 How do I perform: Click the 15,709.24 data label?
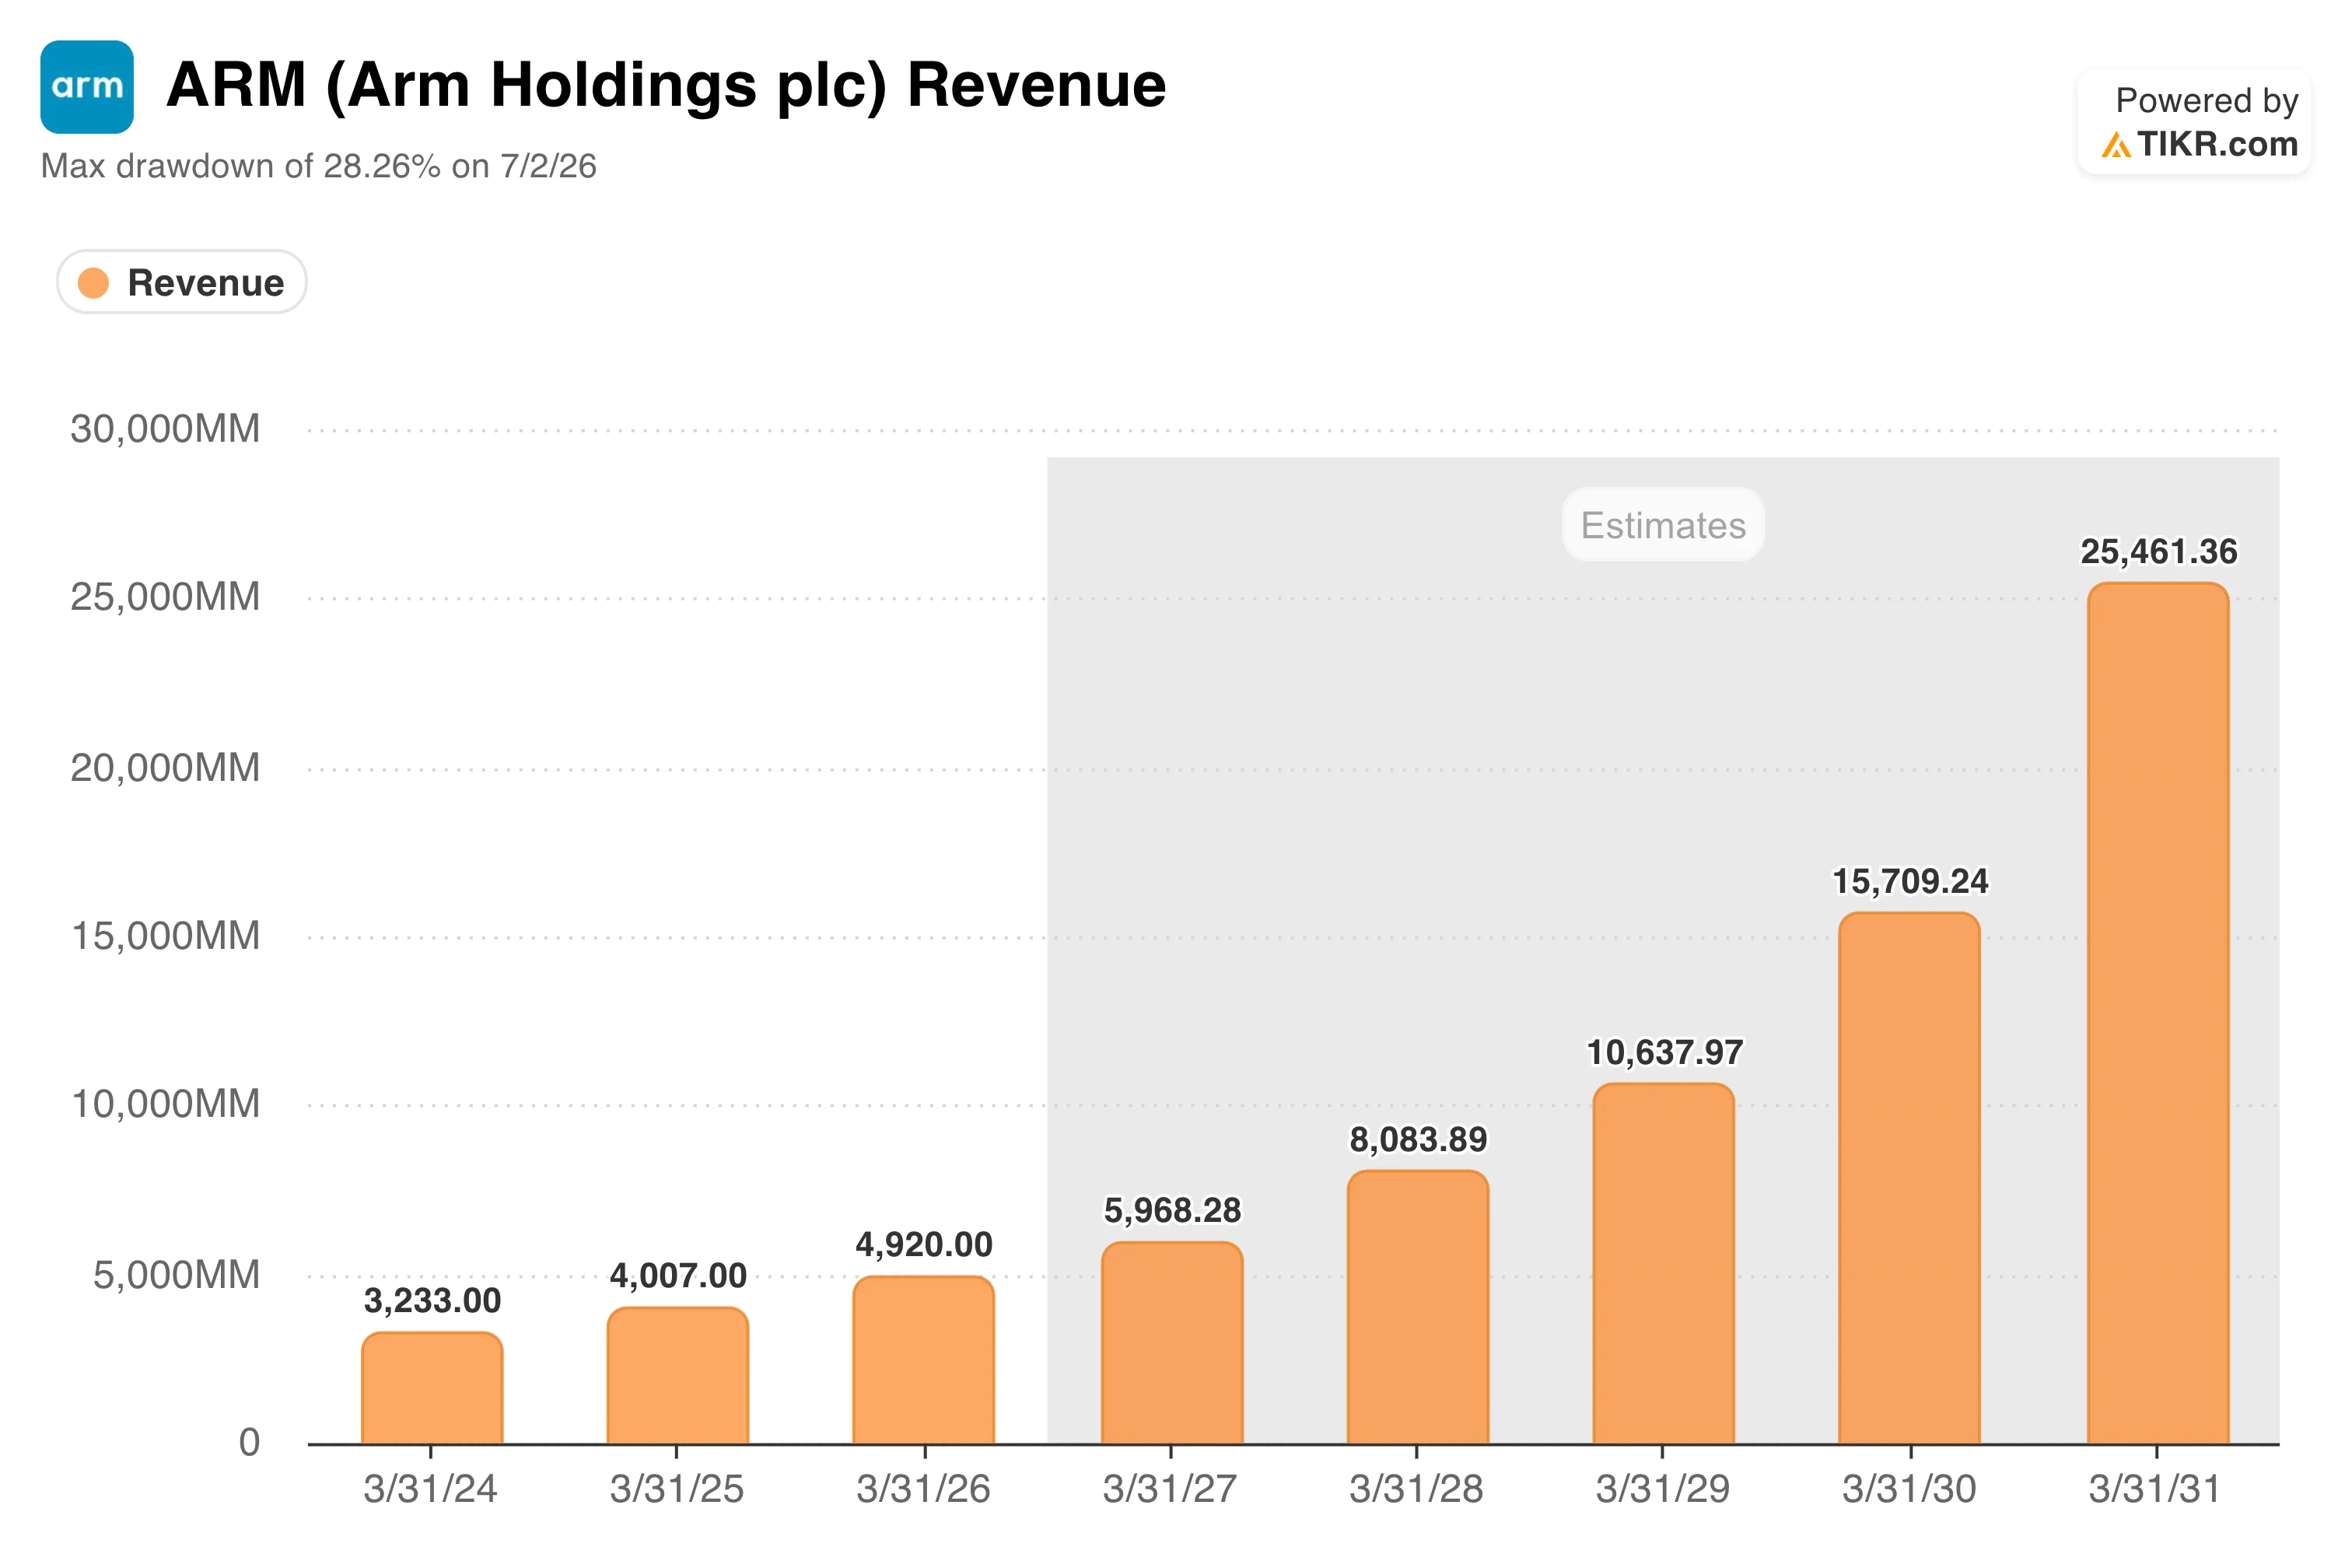coord(1910,881)
